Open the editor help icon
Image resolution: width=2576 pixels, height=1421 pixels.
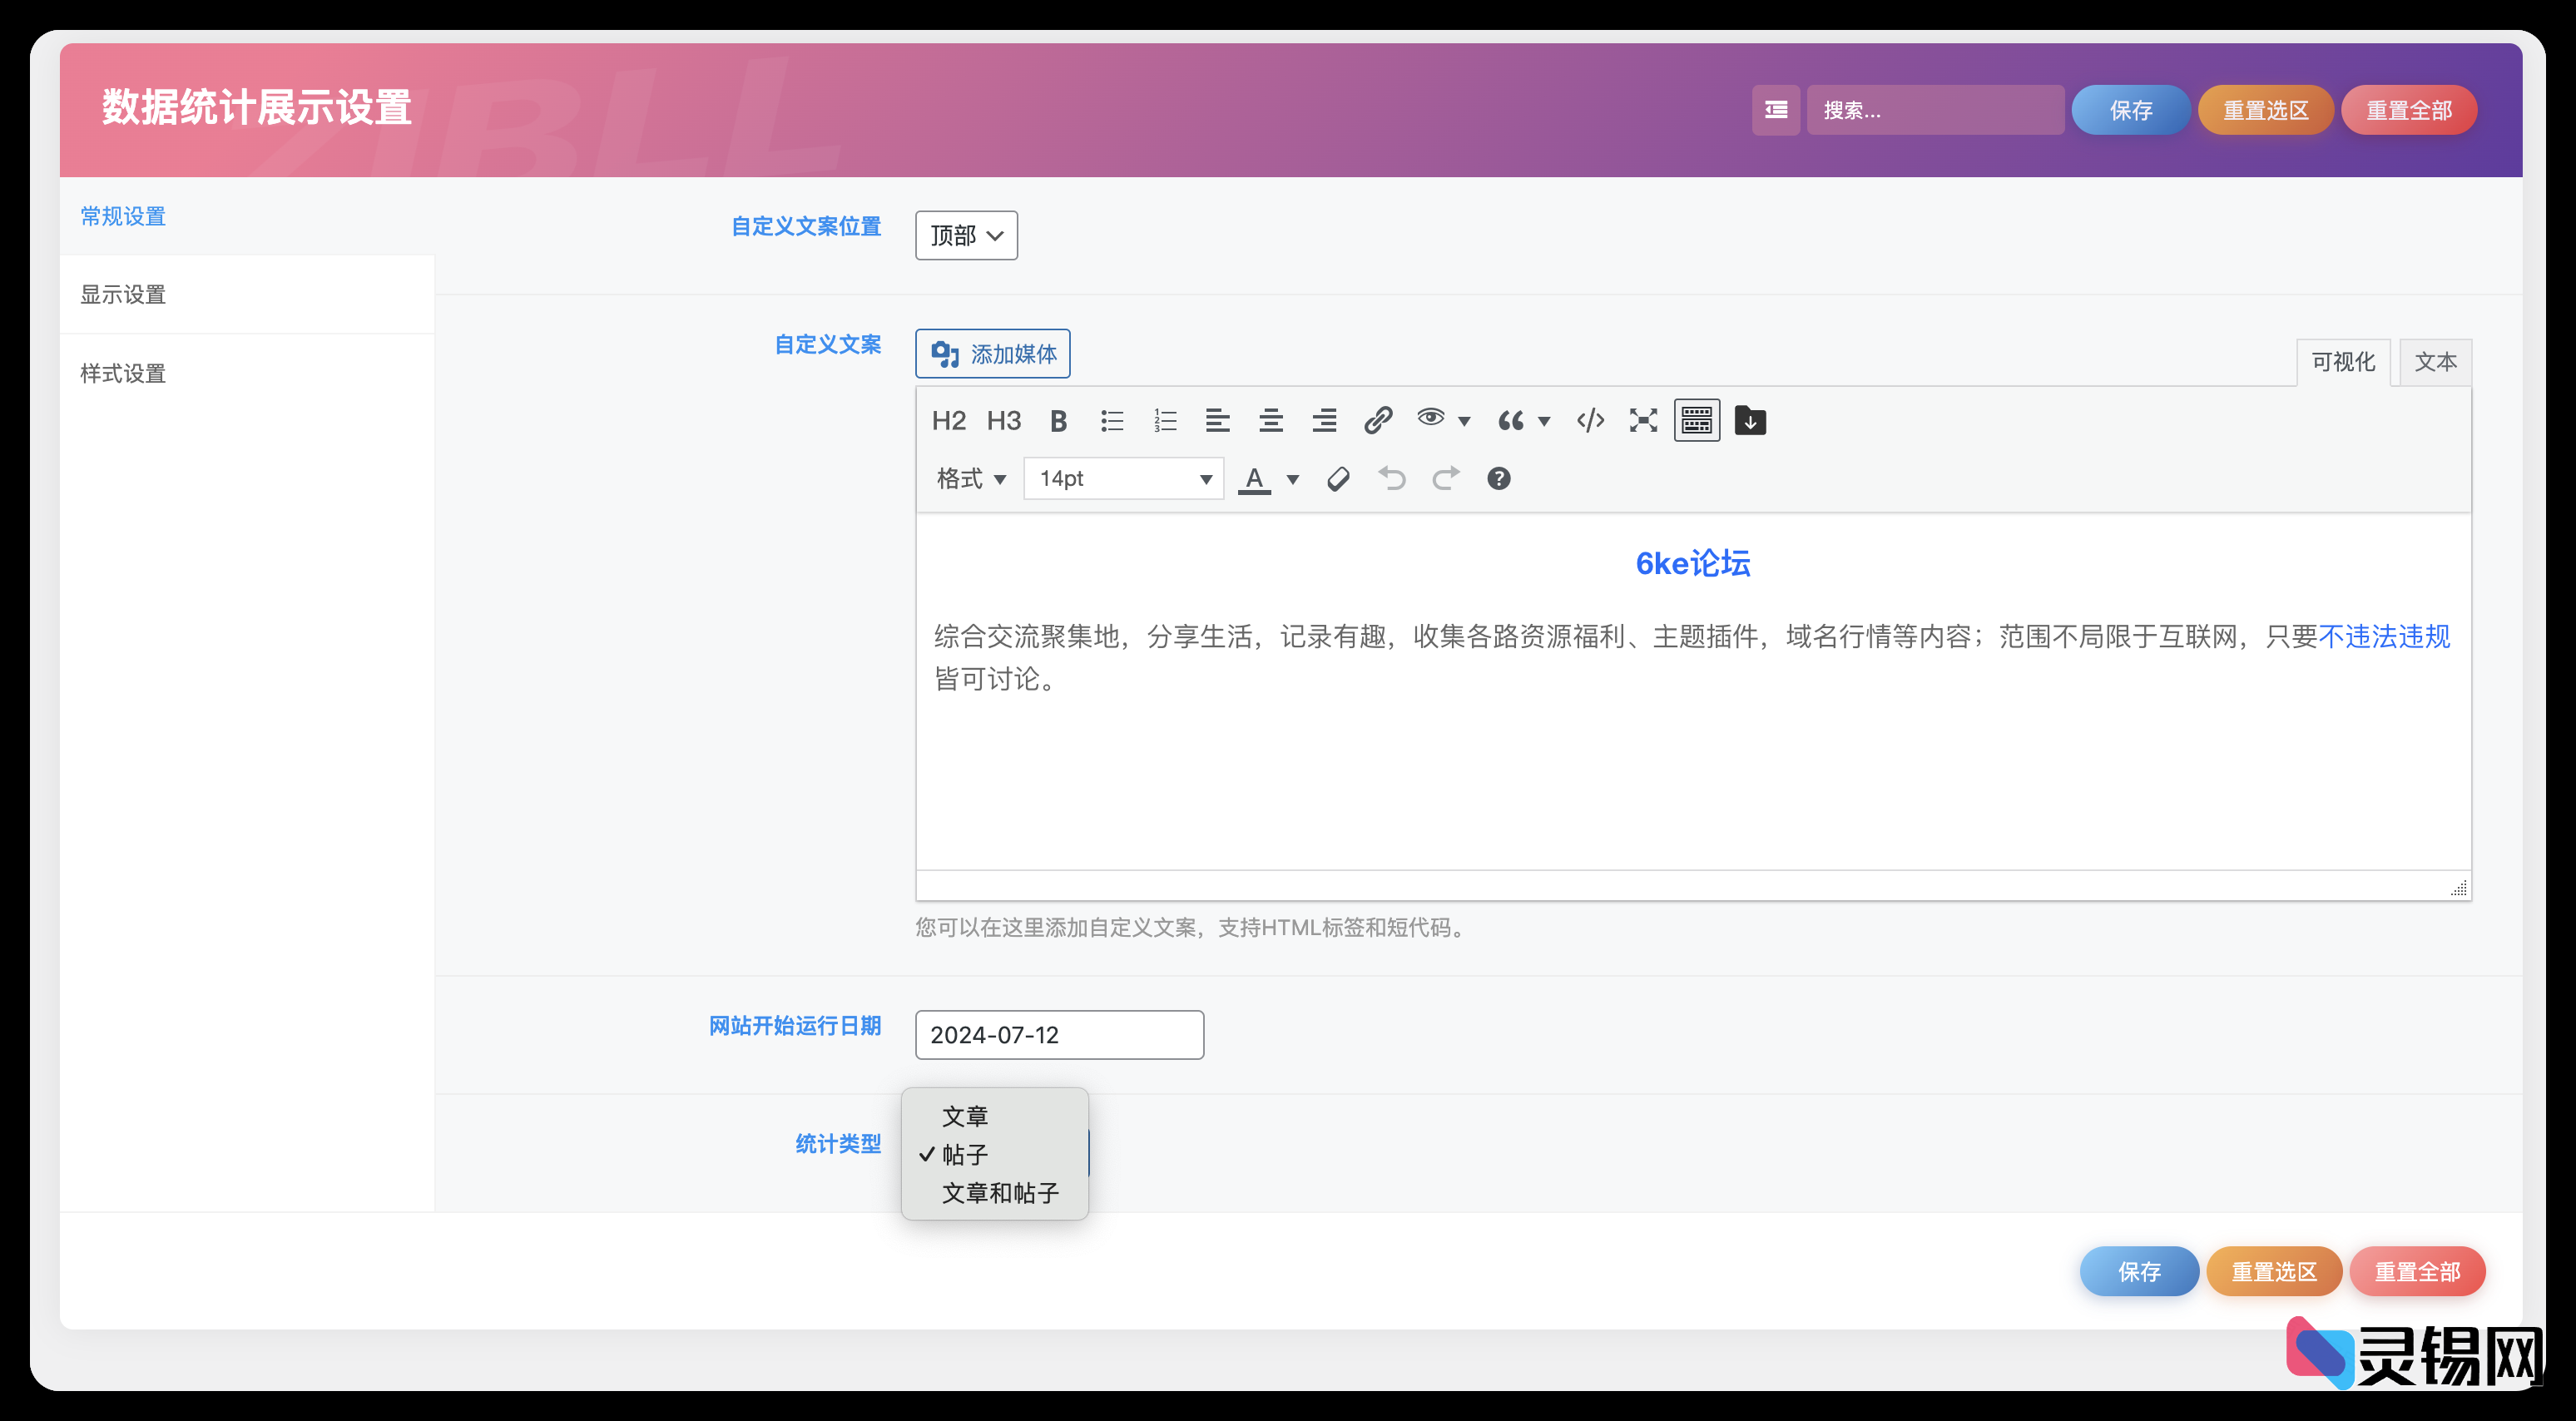[1498, 479]
